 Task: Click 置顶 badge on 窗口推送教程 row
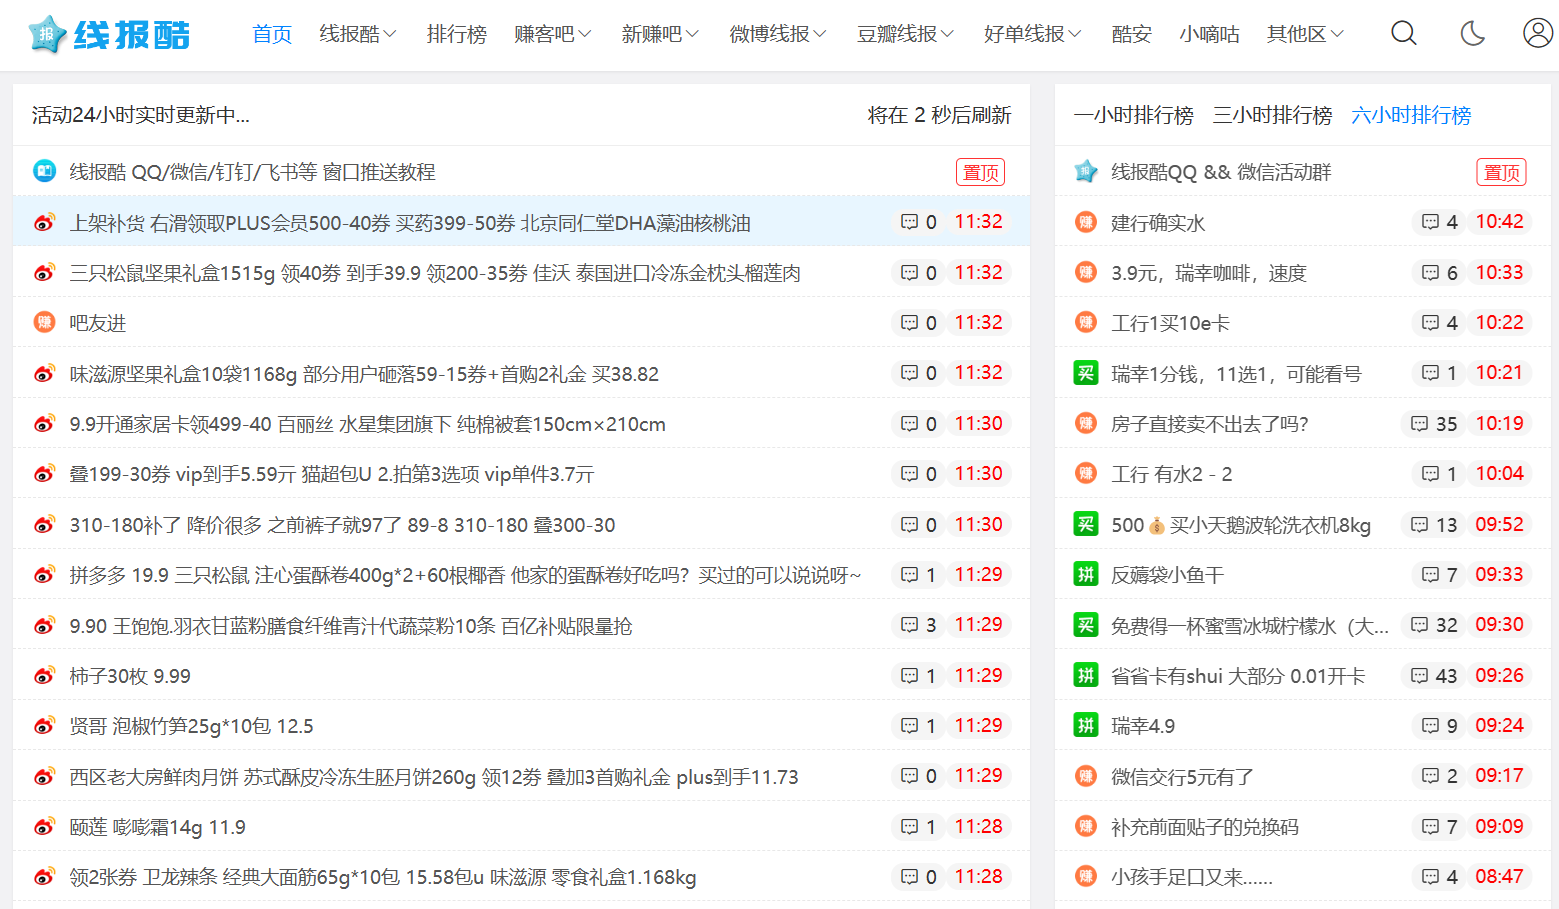(x=980, y=172)
